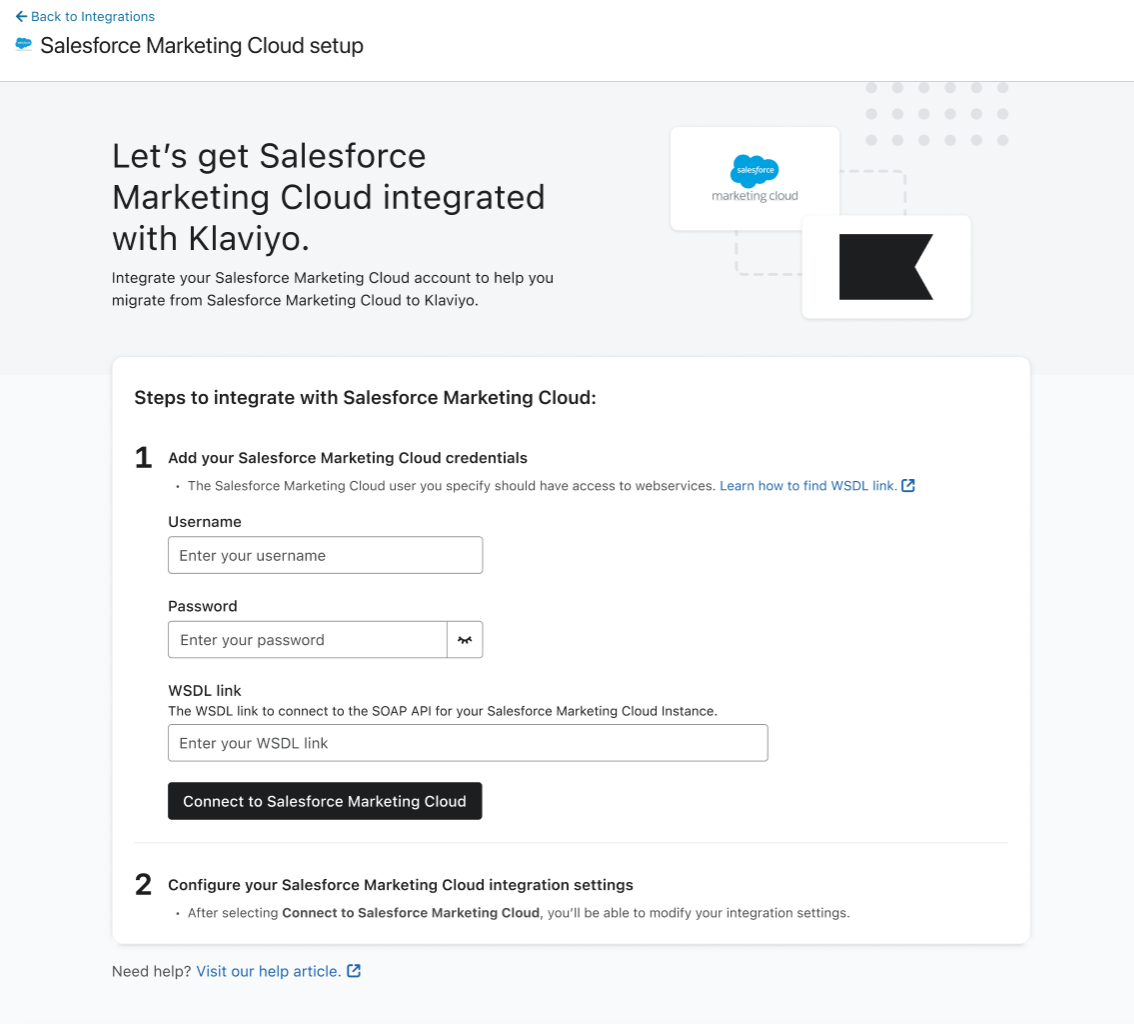The image size is (1134, 1024).
Task: Click the black Klaviyo flag logo
Action: (x=885, y=267)
